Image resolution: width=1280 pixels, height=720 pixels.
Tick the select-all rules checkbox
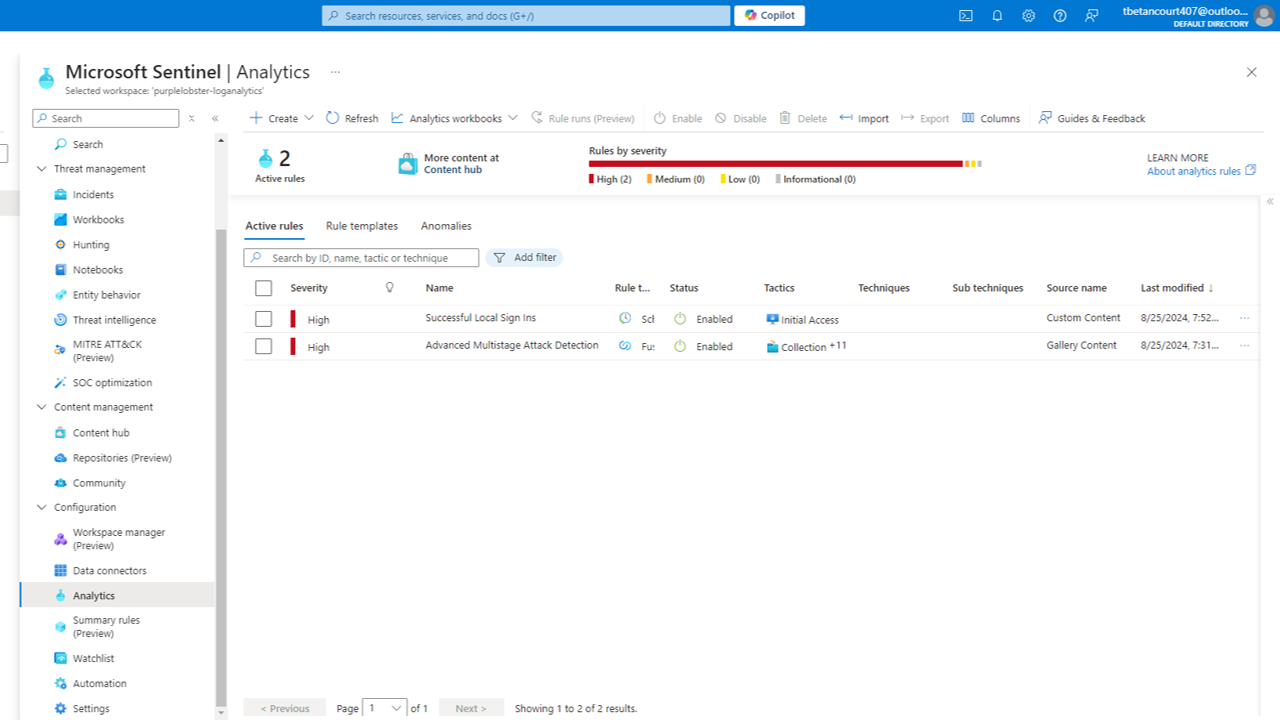pos(264,288)
